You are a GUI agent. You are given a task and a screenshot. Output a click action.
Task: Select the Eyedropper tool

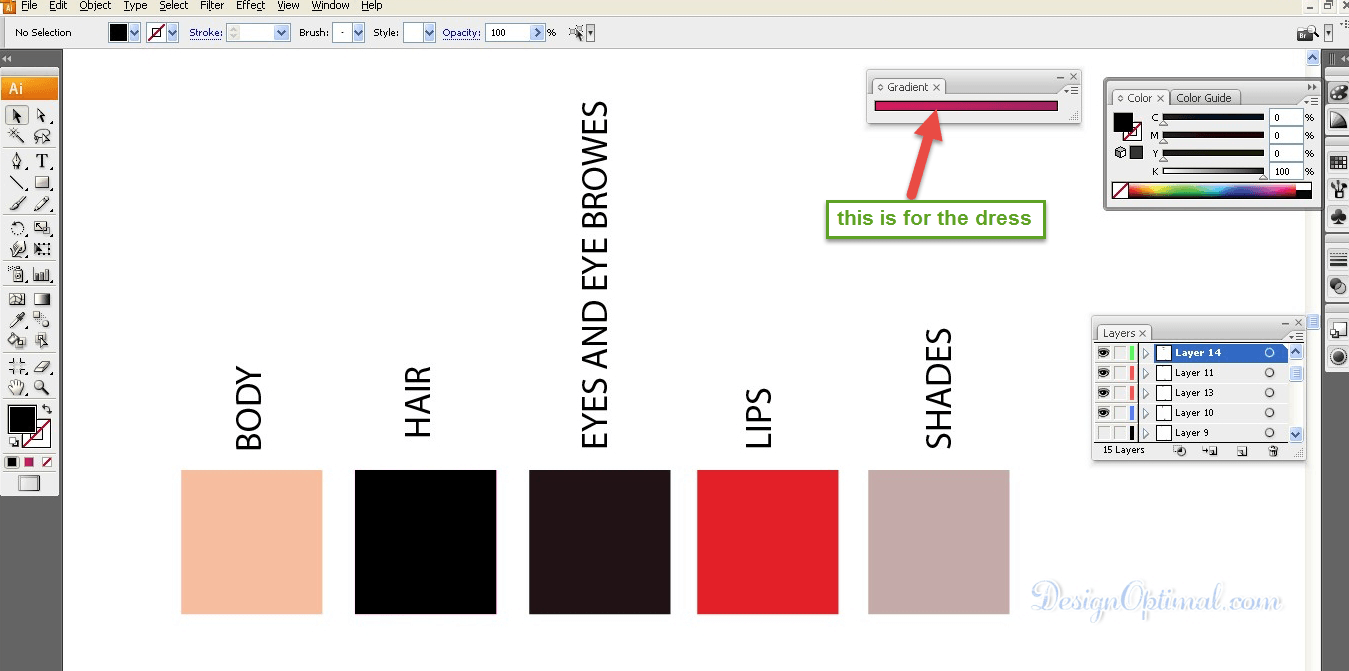coord(17,320)
